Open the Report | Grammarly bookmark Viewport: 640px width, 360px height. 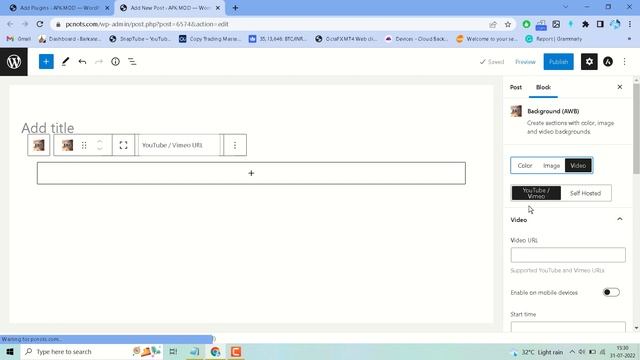pyautogui.click(x=554, y=39)
